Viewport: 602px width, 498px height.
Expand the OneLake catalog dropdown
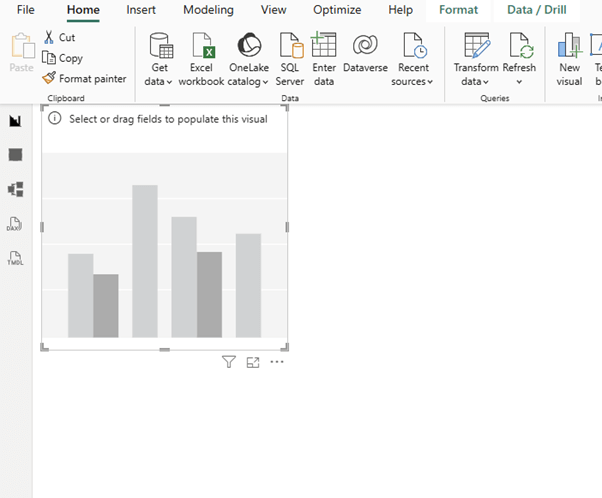tap(249, 81)
